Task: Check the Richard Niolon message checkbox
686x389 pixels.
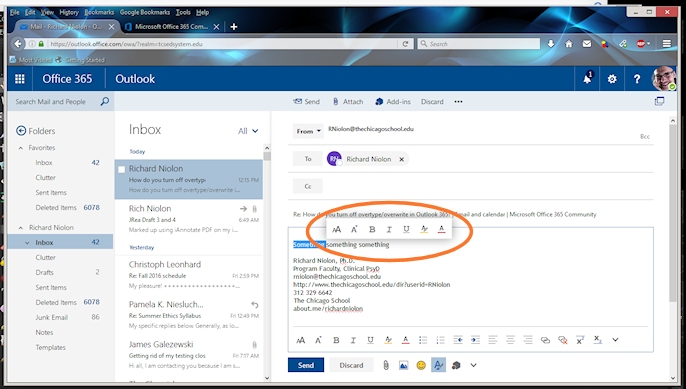Action: point(122,169)
